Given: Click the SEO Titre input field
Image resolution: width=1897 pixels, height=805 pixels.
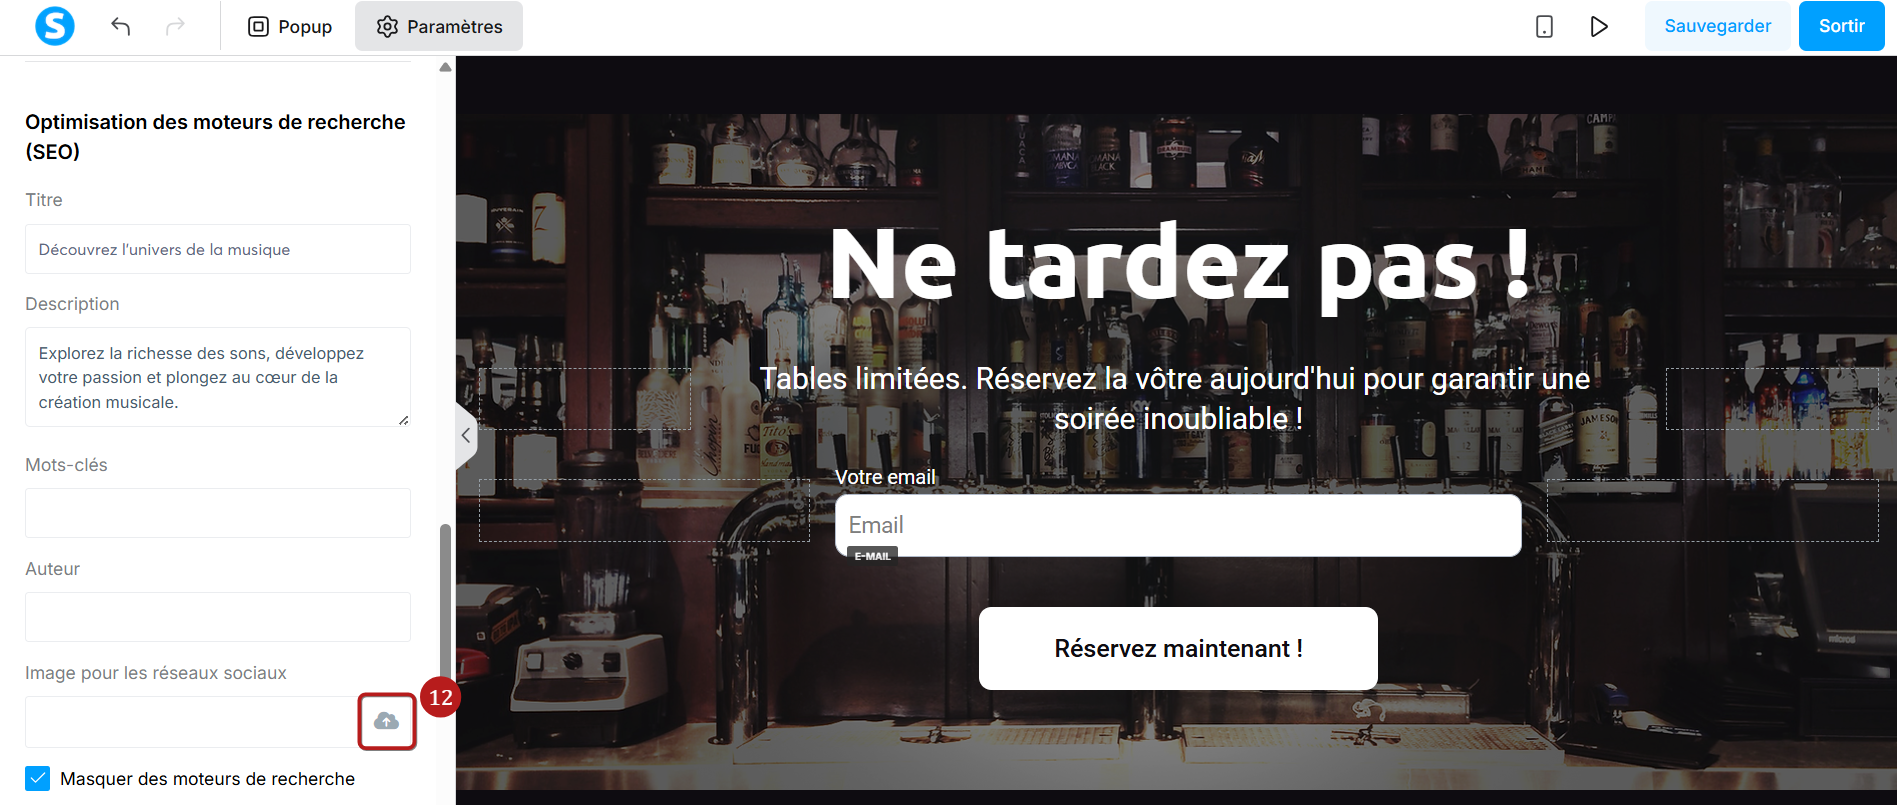Looking at the screenshot, I should 218,249.
